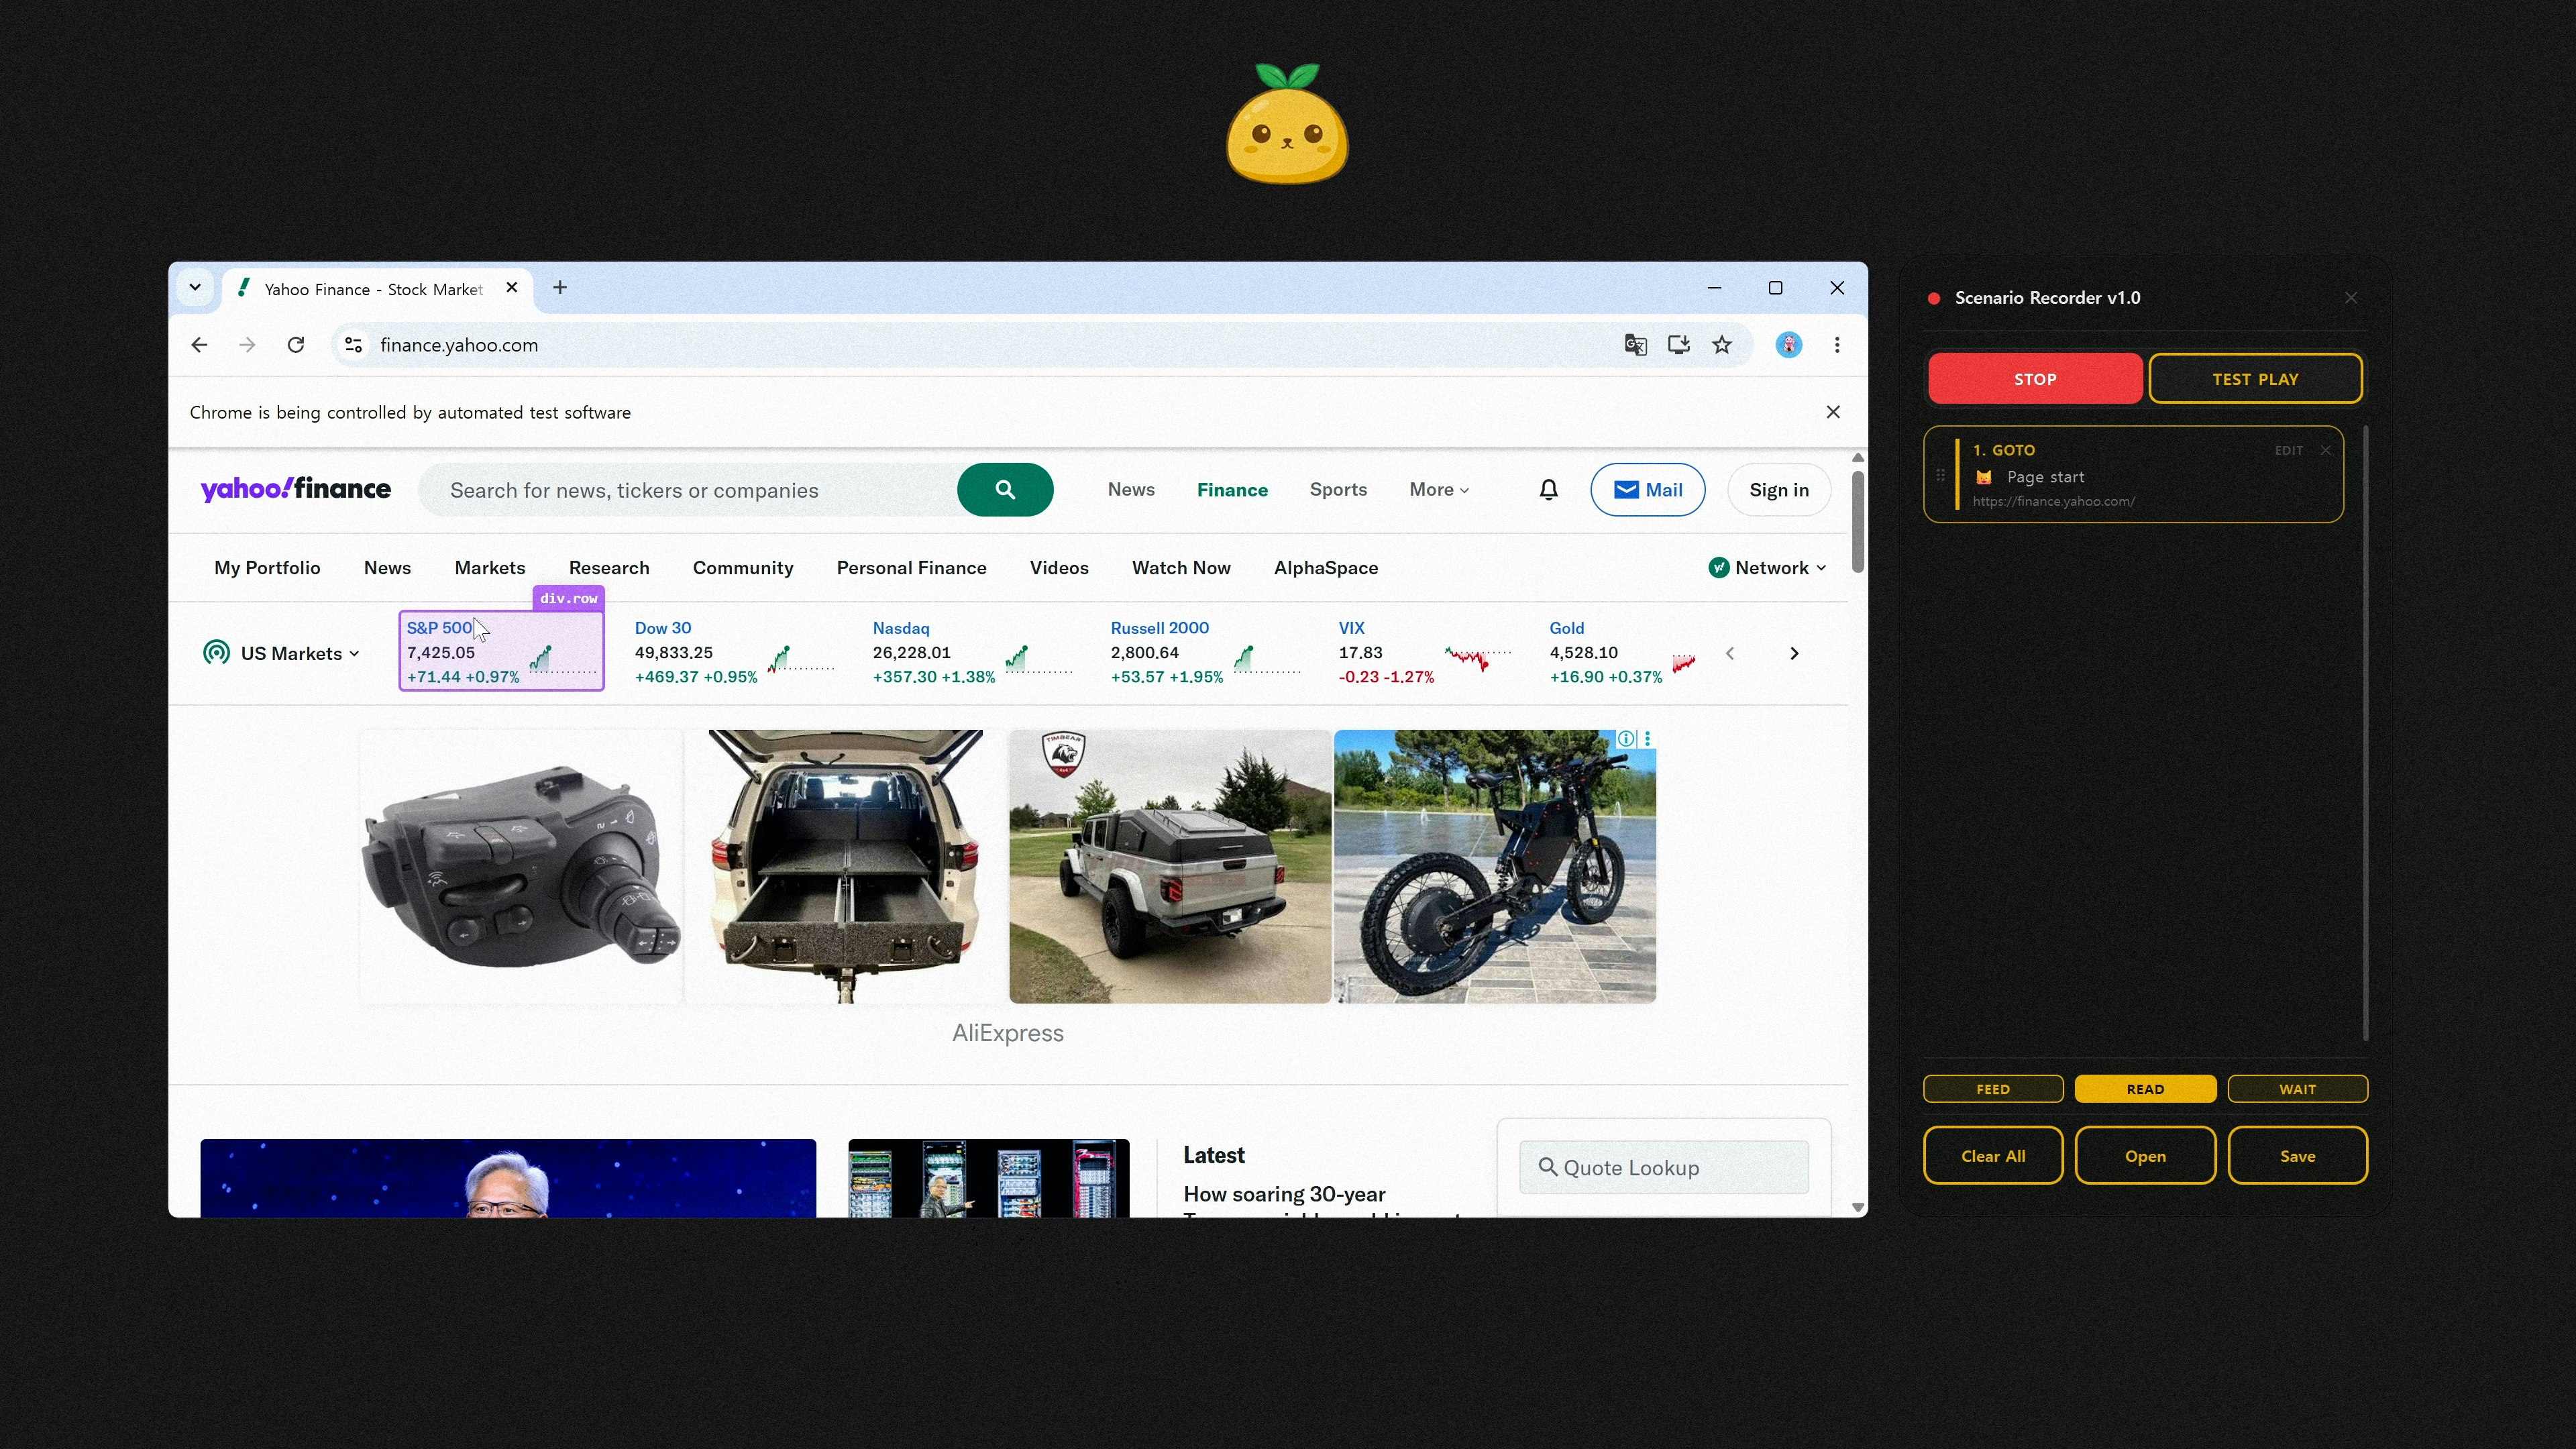The height and width of the screenshot is (1449, 2576).
Task: Dismiss the automated test software banner
Action: (1833, 412)
